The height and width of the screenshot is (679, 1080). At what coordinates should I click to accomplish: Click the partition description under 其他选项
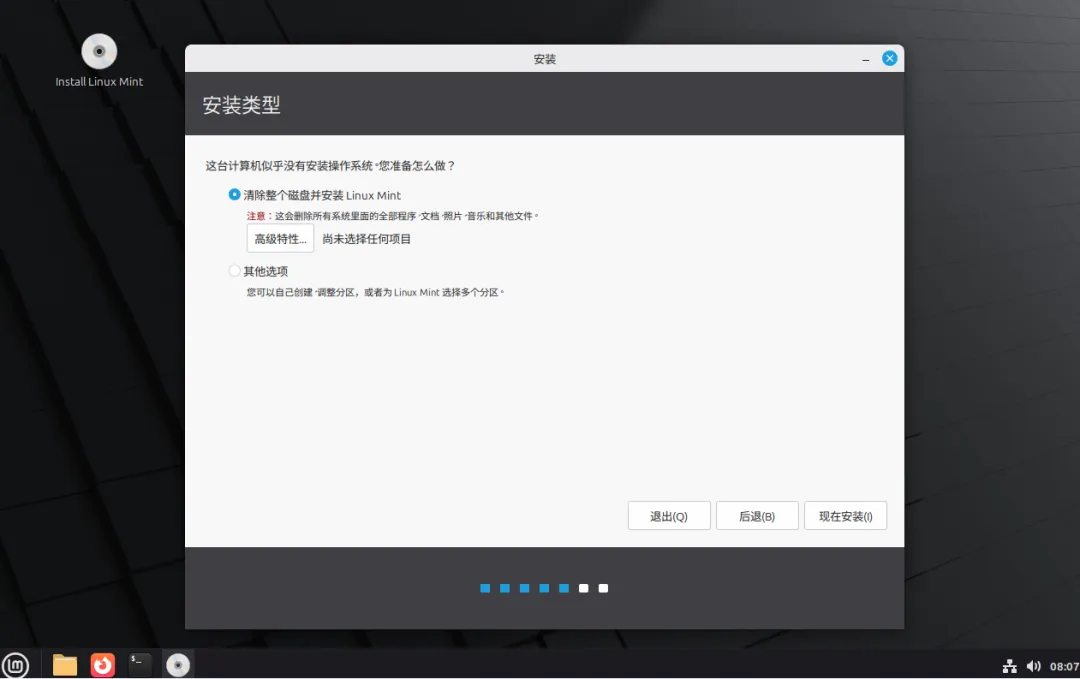coord(375,292)
